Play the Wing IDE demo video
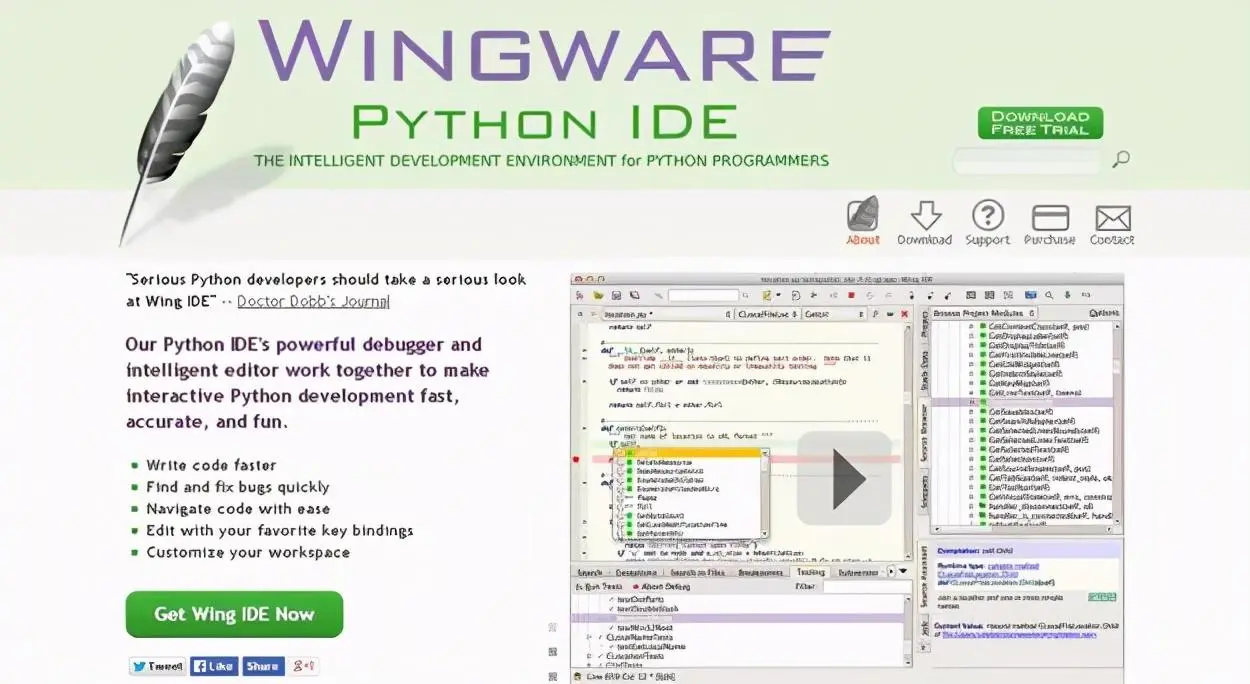 pos(844,478)
